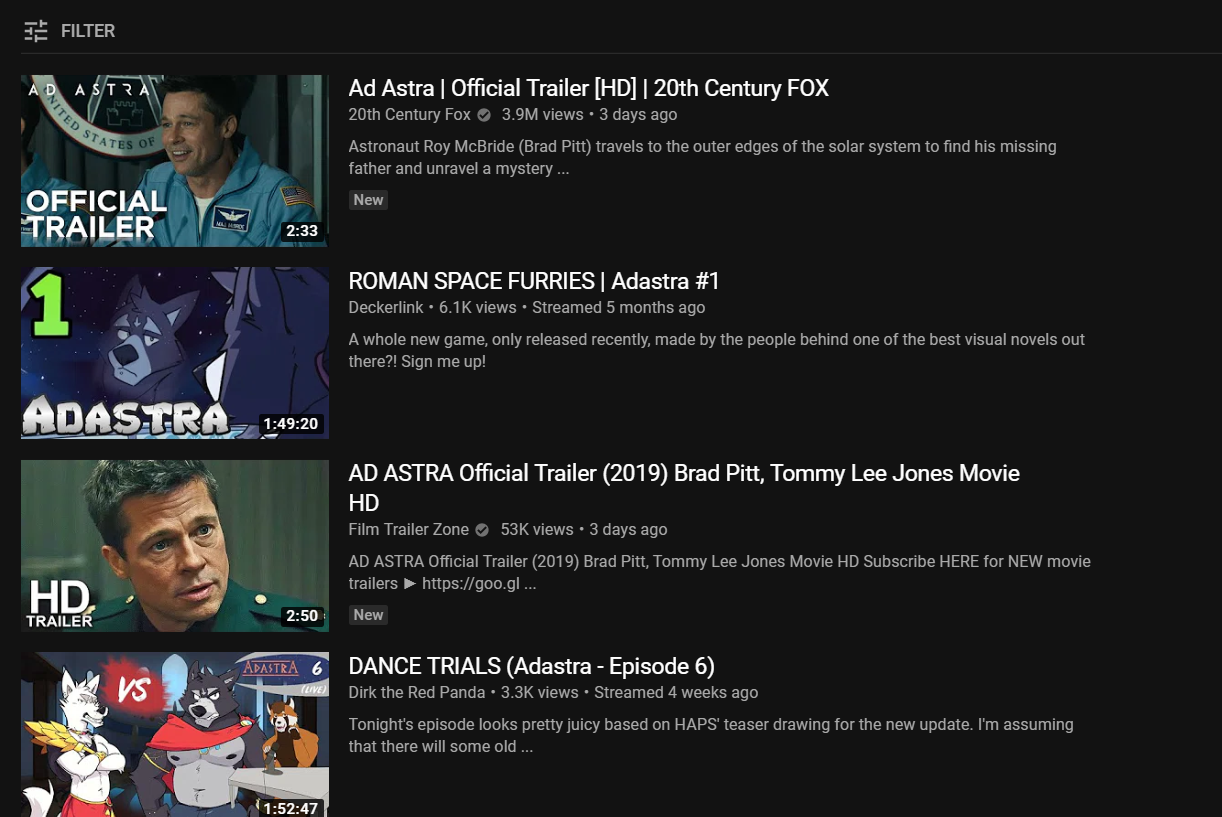Open the Brad Pitt HD Trailer thumbnail
The width and height of the screenshot is (1222, 817).
coord(175,545)
